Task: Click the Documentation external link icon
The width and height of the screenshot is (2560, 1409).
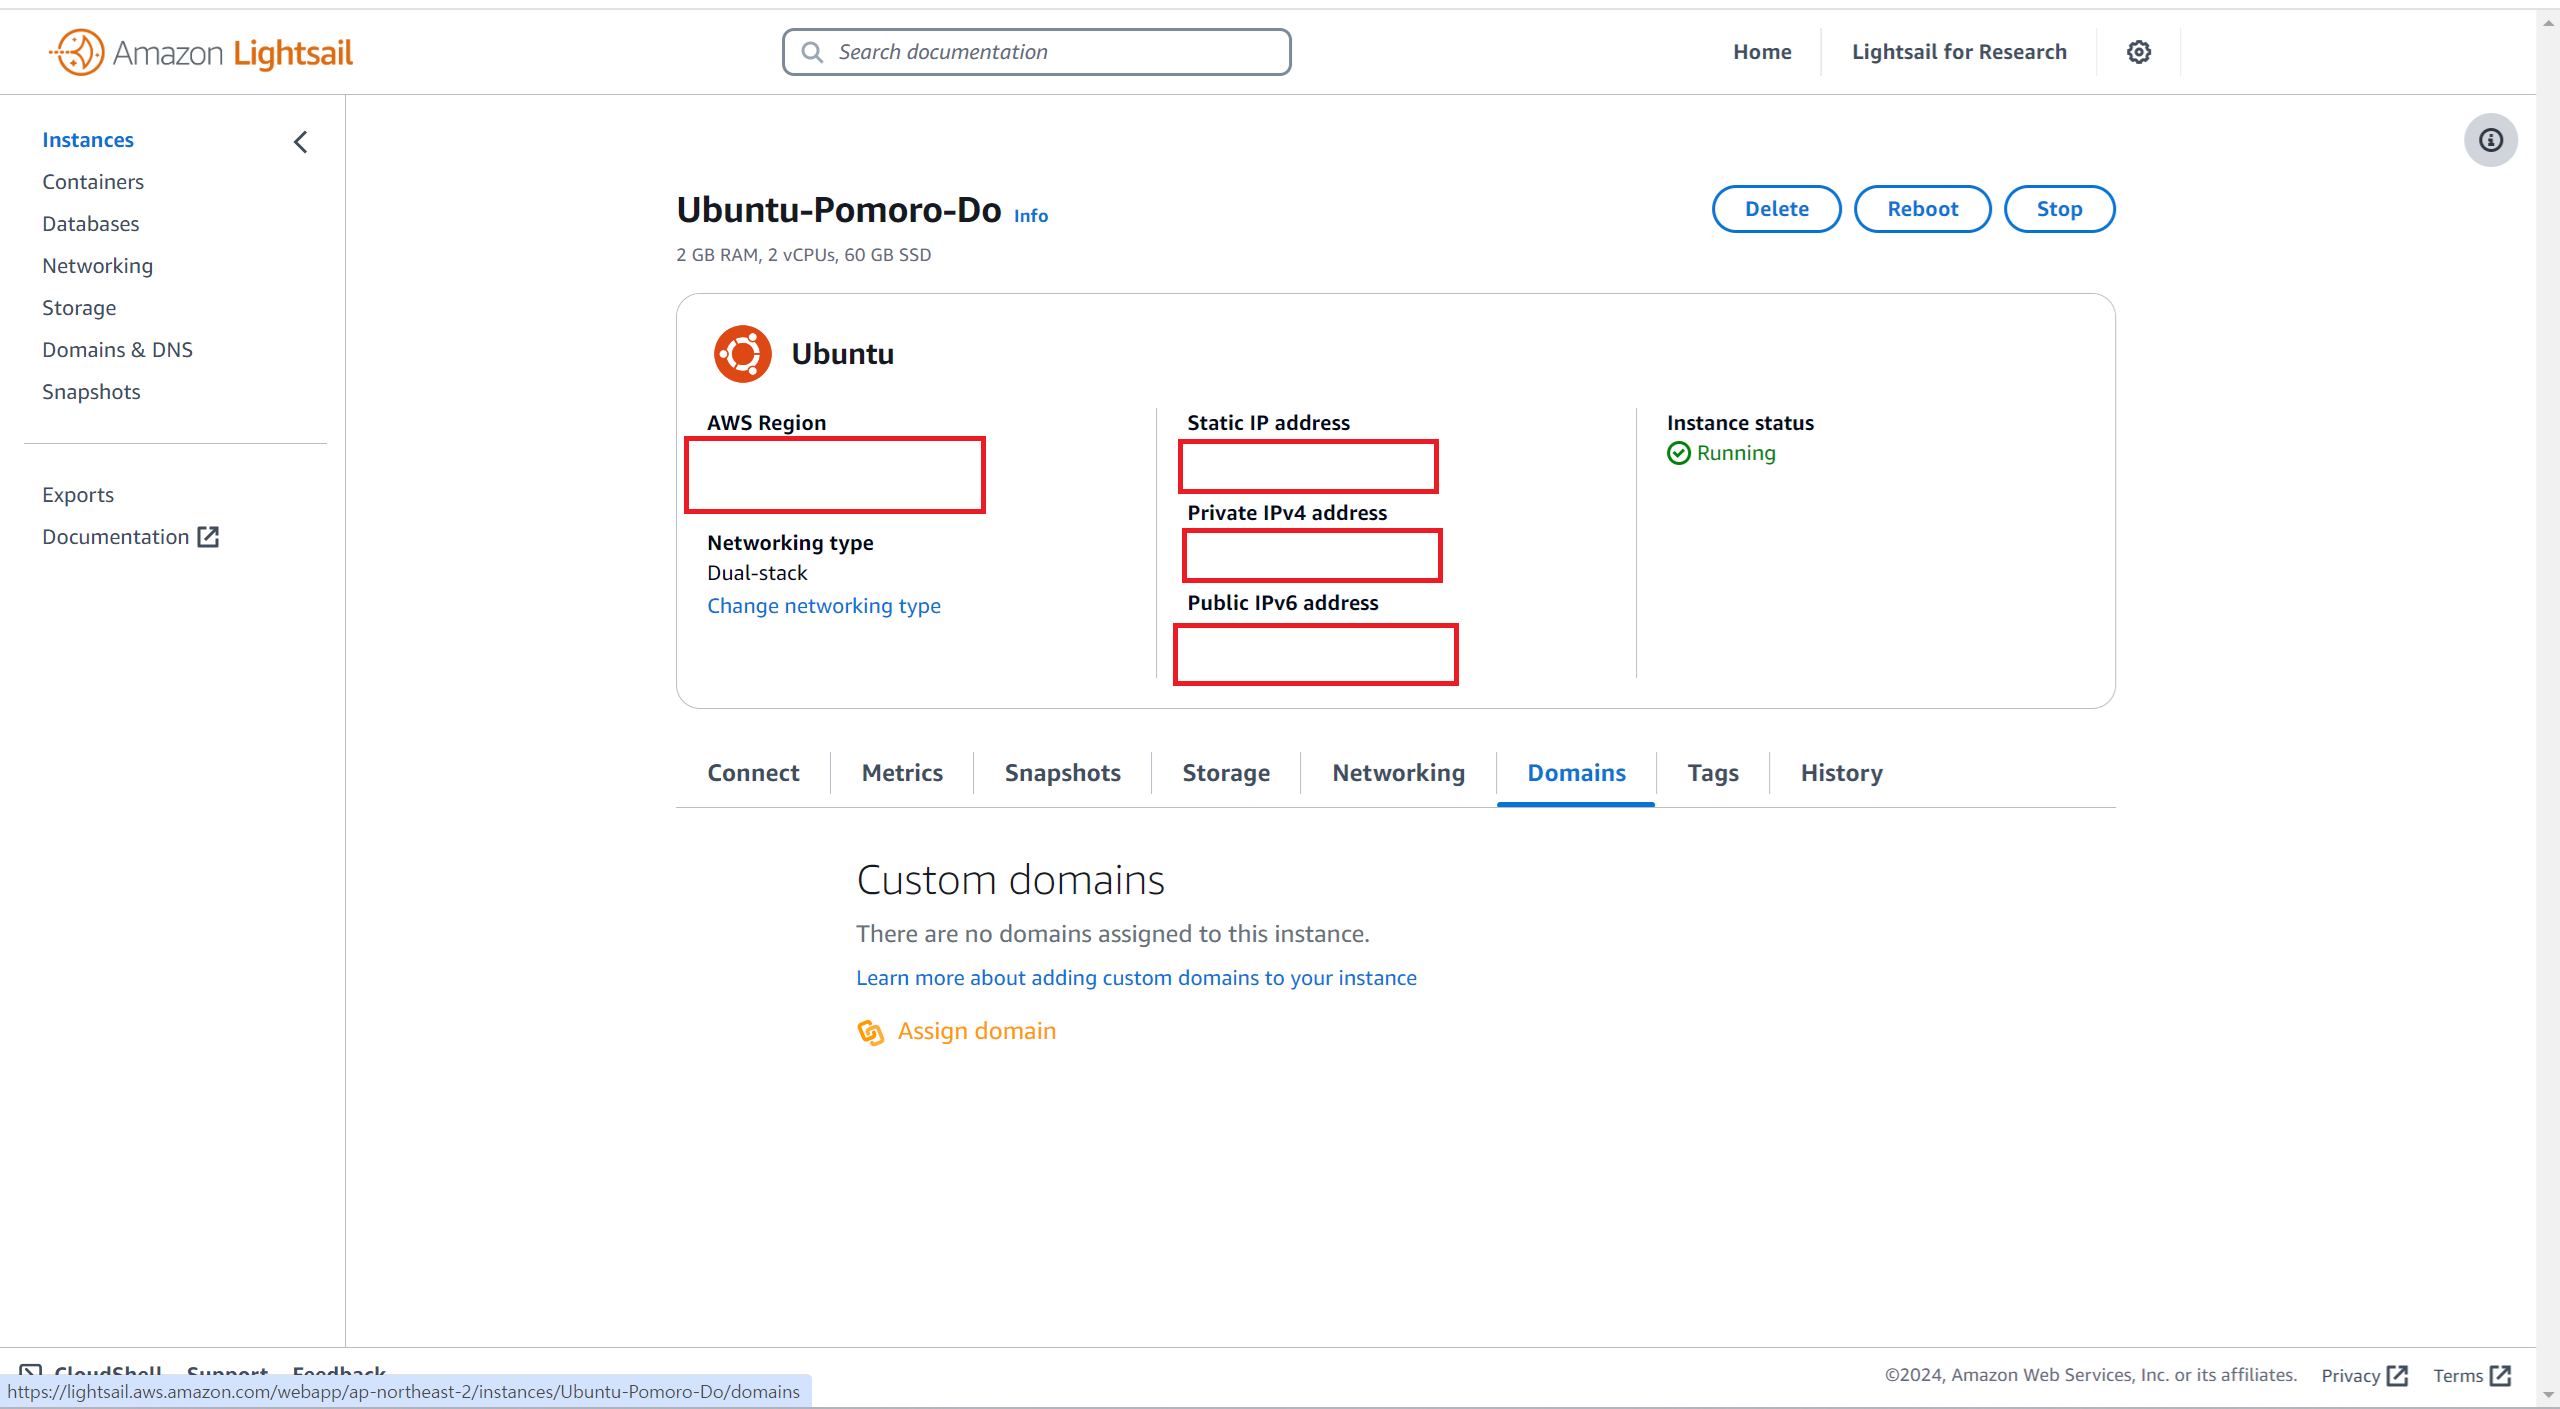Action: (x=208, y=537)
